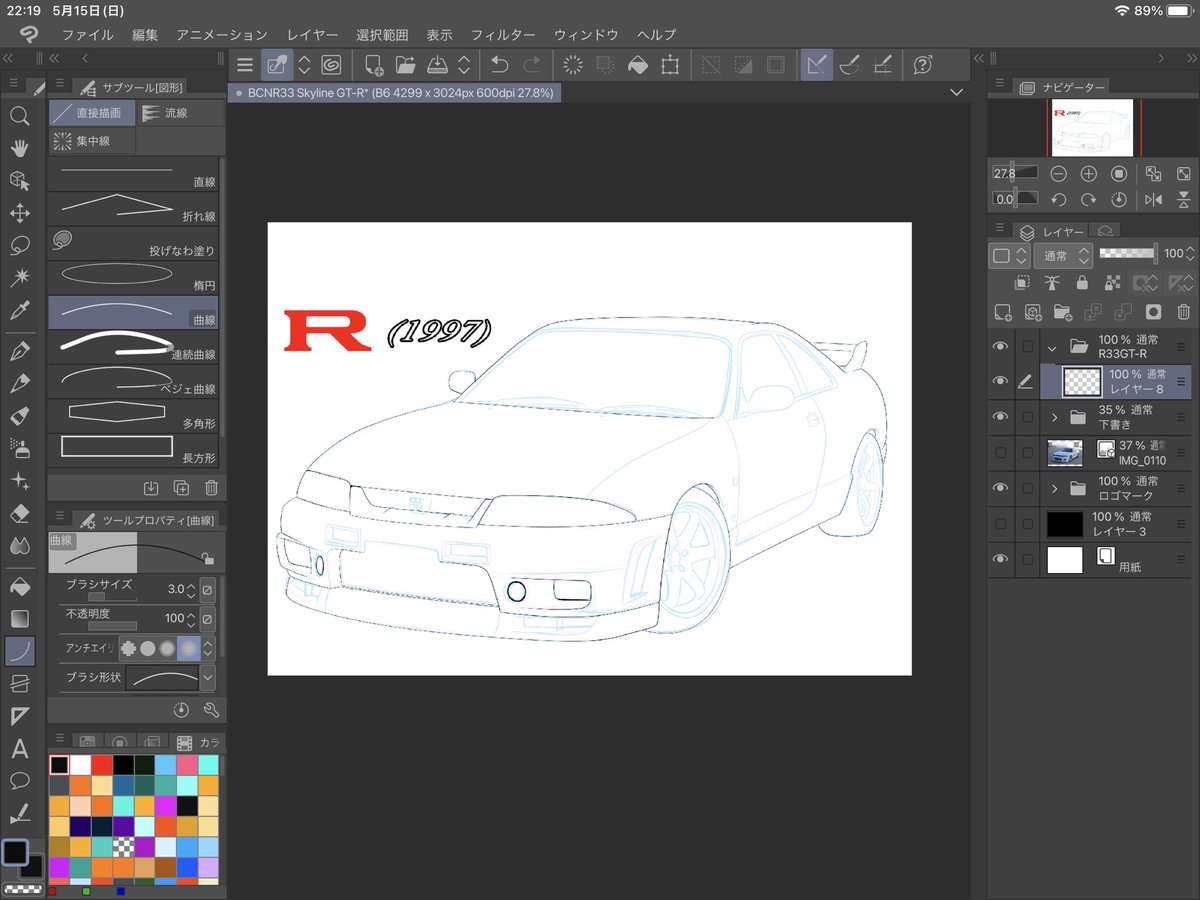Image resolution: width=1200 pixels, height=900 pixels.
Task: Select the Eraser tool
Action: [x=19, y=513]
